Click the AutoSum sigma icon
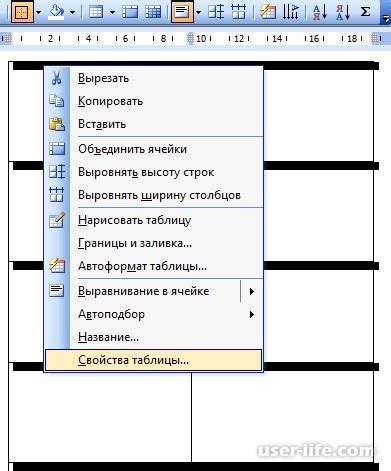The height and width of the screenshot is (471, 391). [x=366, y=12]
